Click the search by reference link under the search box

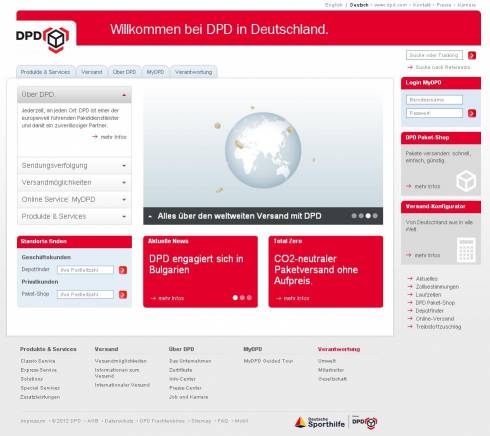(x=439, y=67)
